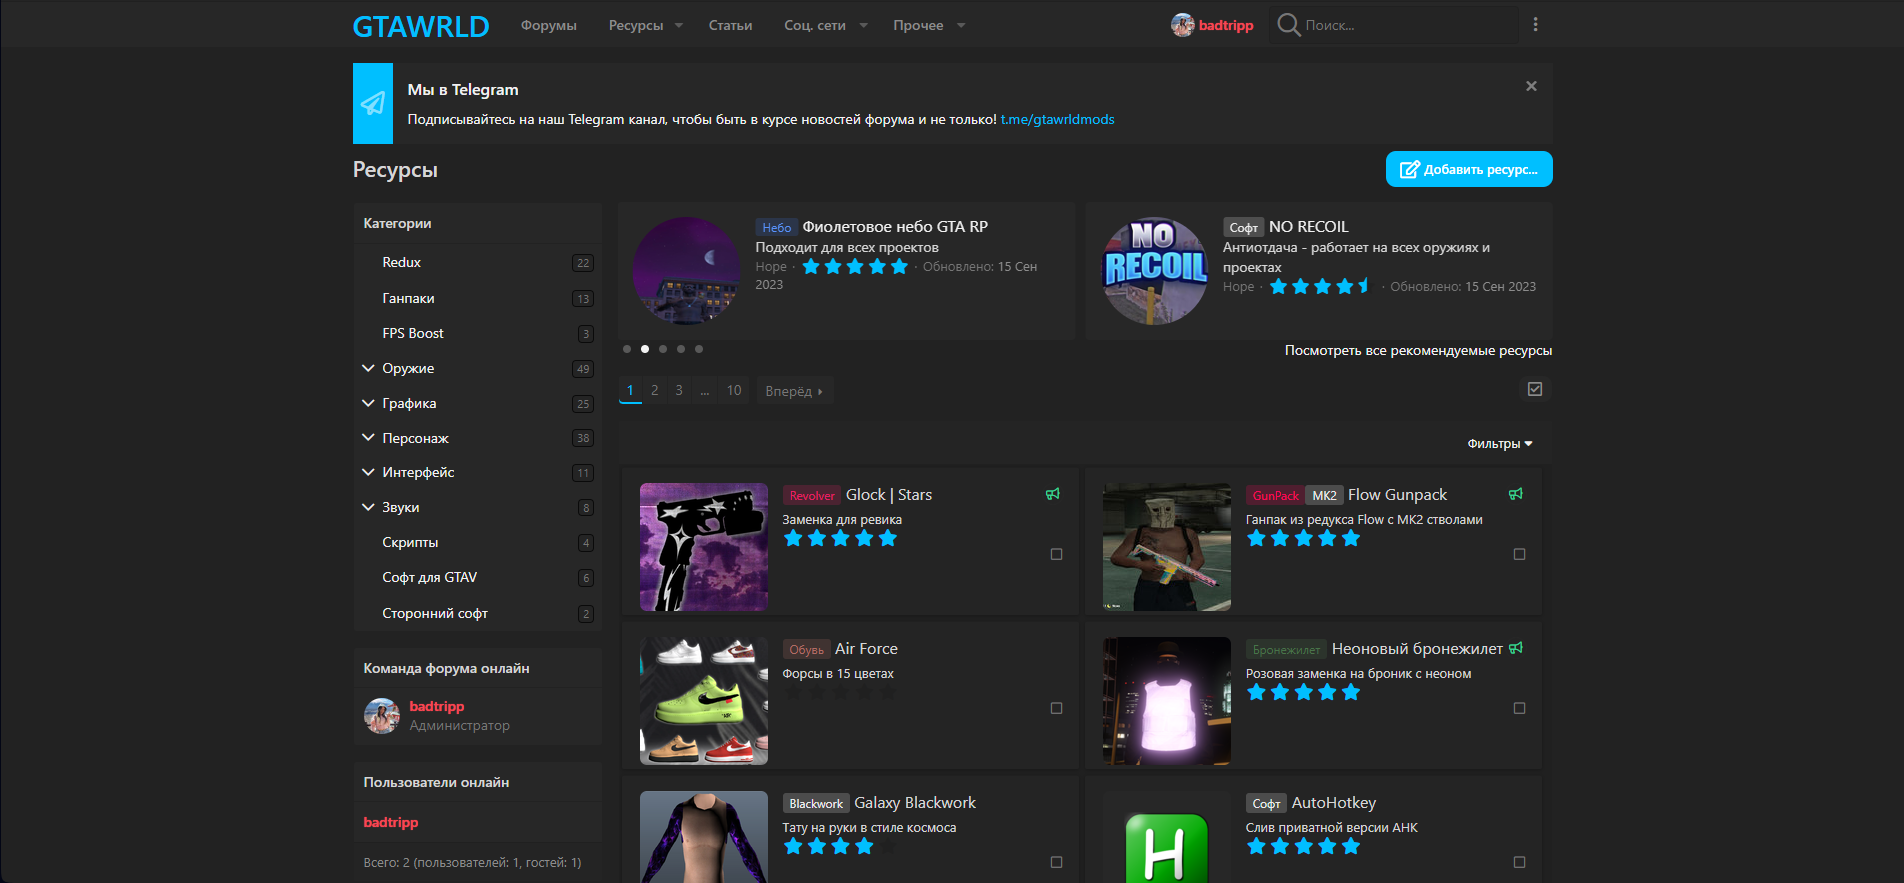The height and width of the screenshot is (883, 1904).
Task: Select the last carousel dot
Action: coord(699,349)
